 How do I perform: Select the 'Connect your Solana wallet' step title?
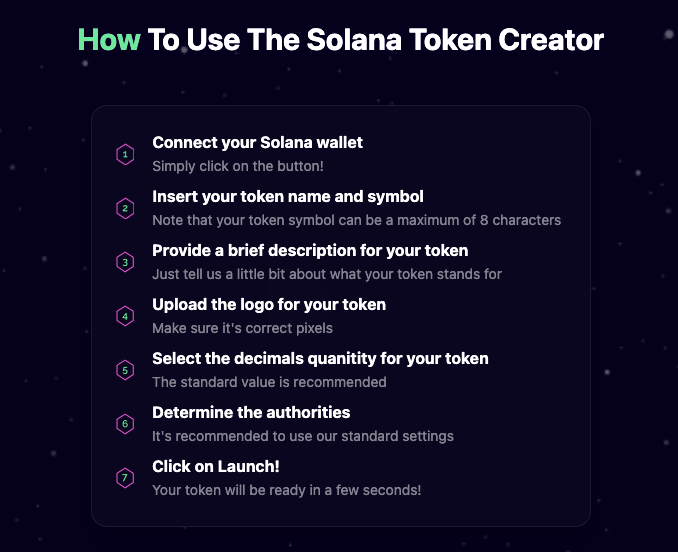257,143
